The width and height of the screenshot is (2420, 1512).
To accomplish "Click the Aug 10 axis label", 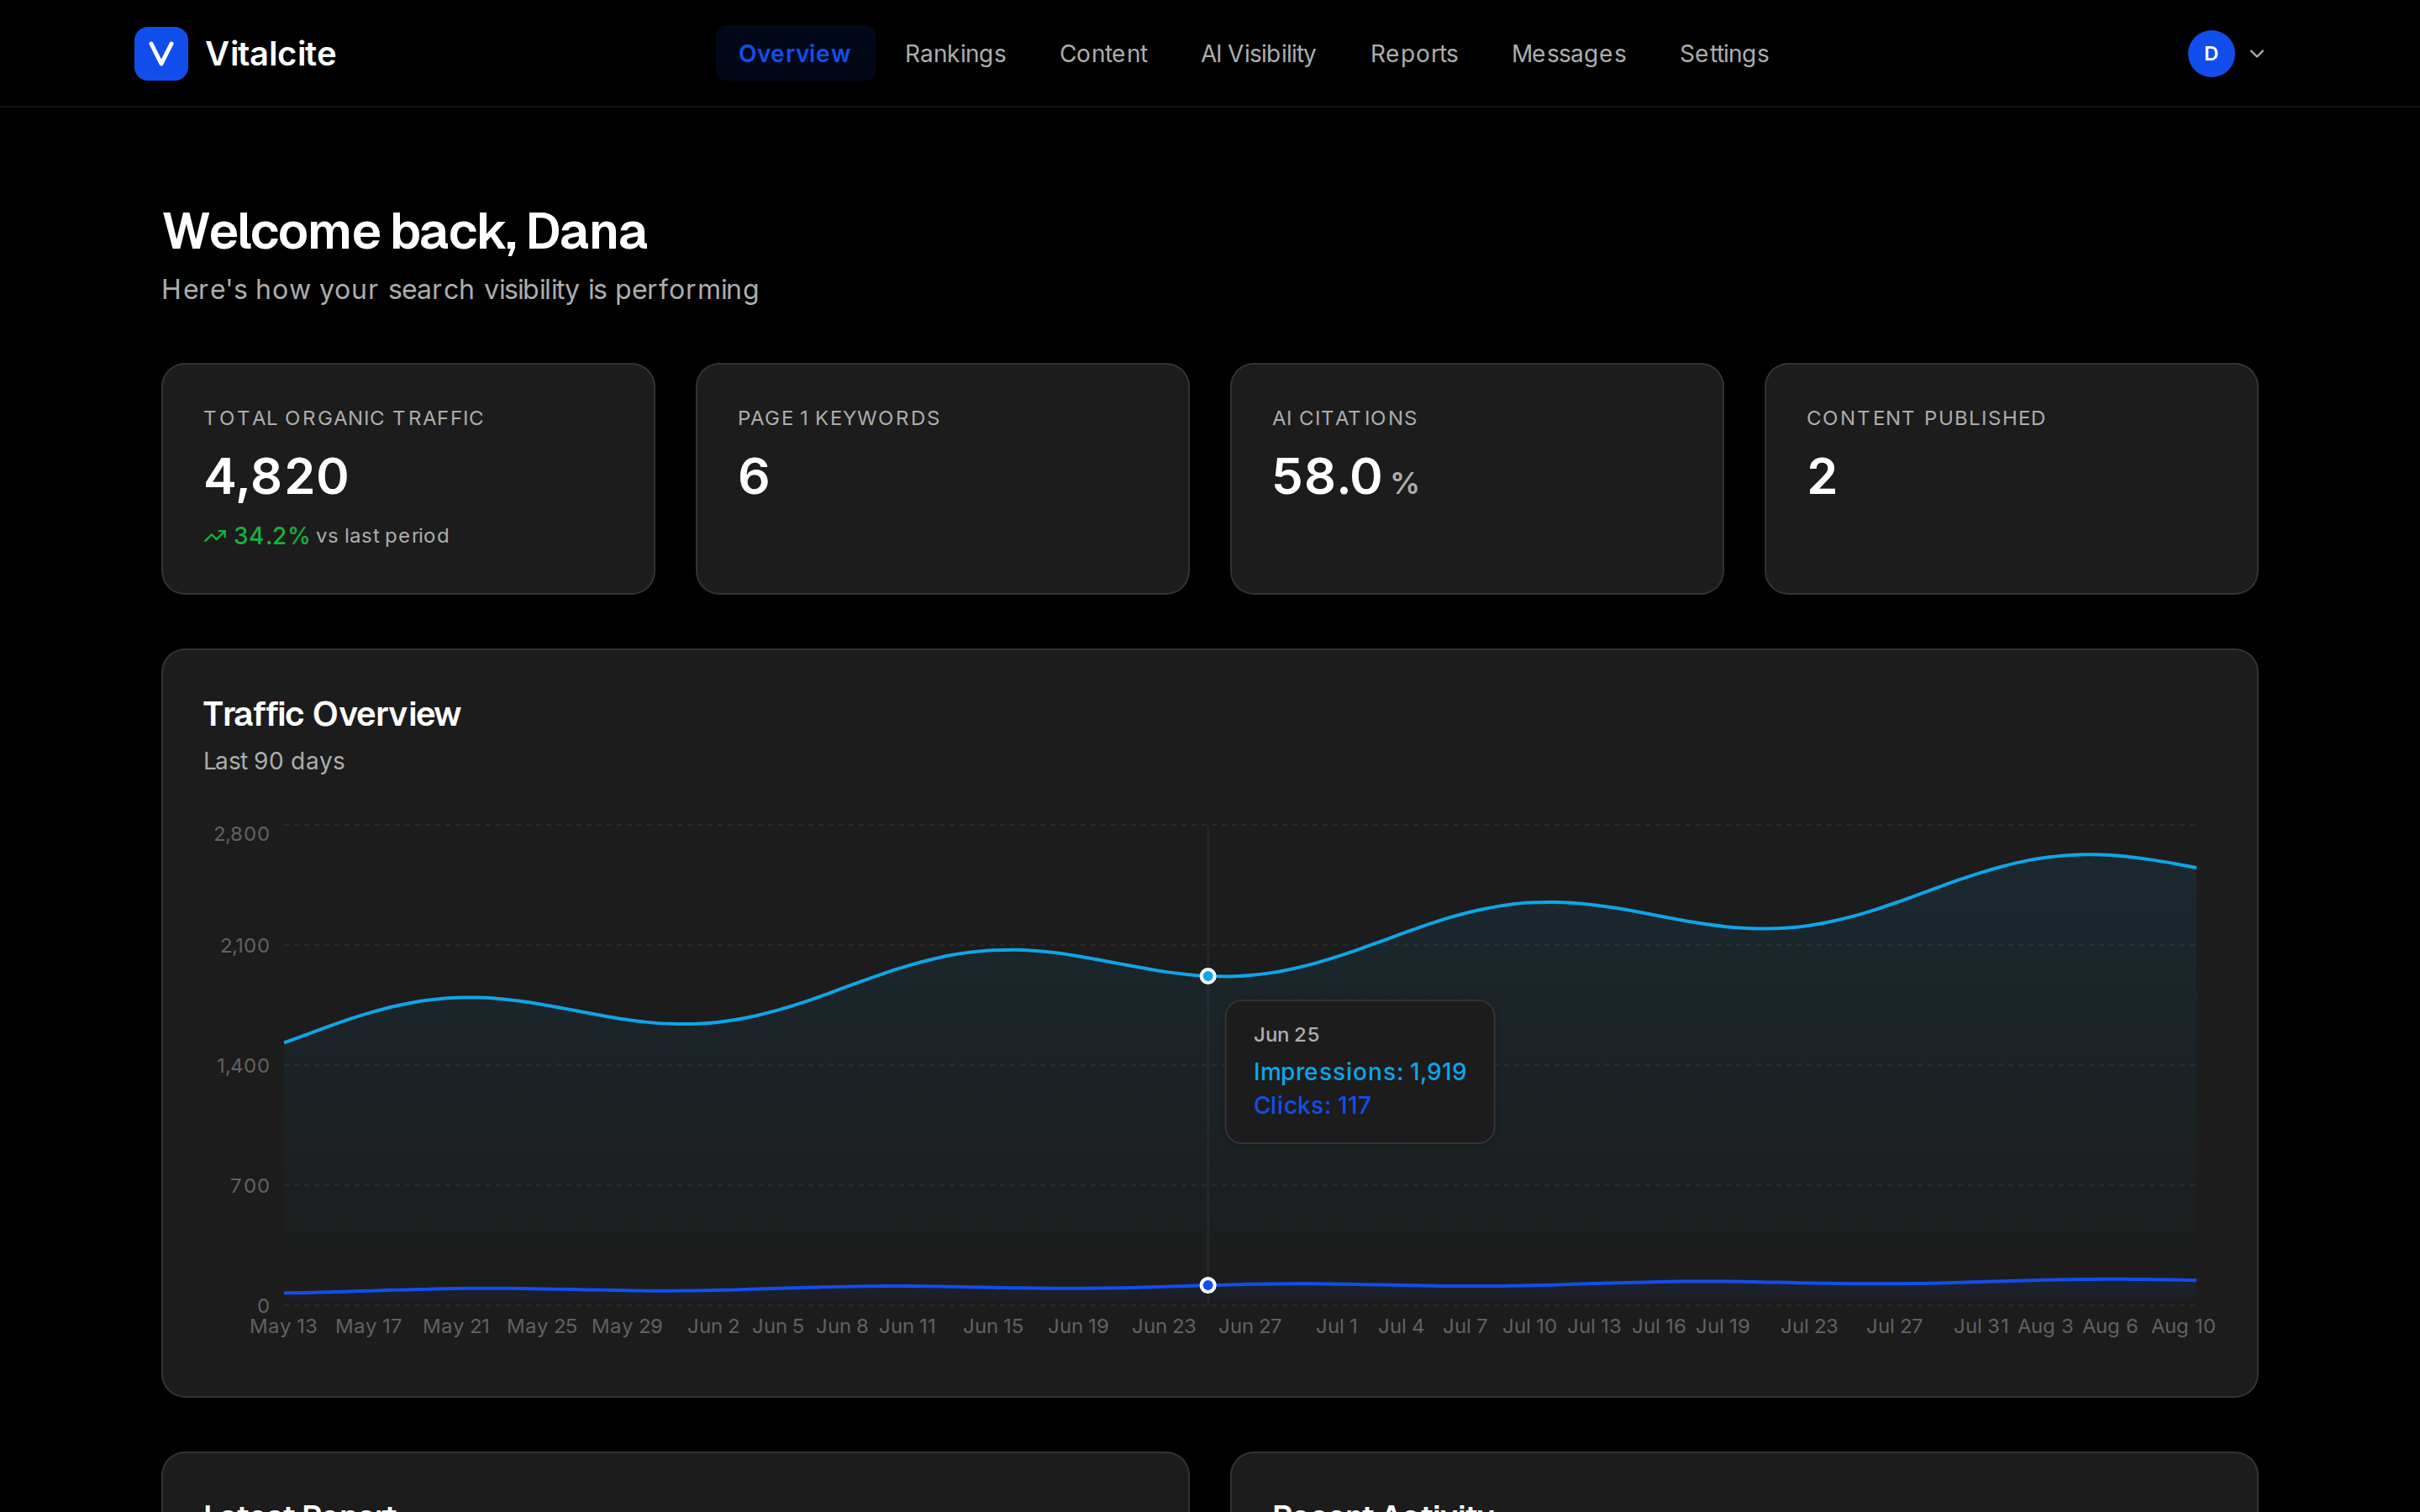I will [x=2183, y=1326].
